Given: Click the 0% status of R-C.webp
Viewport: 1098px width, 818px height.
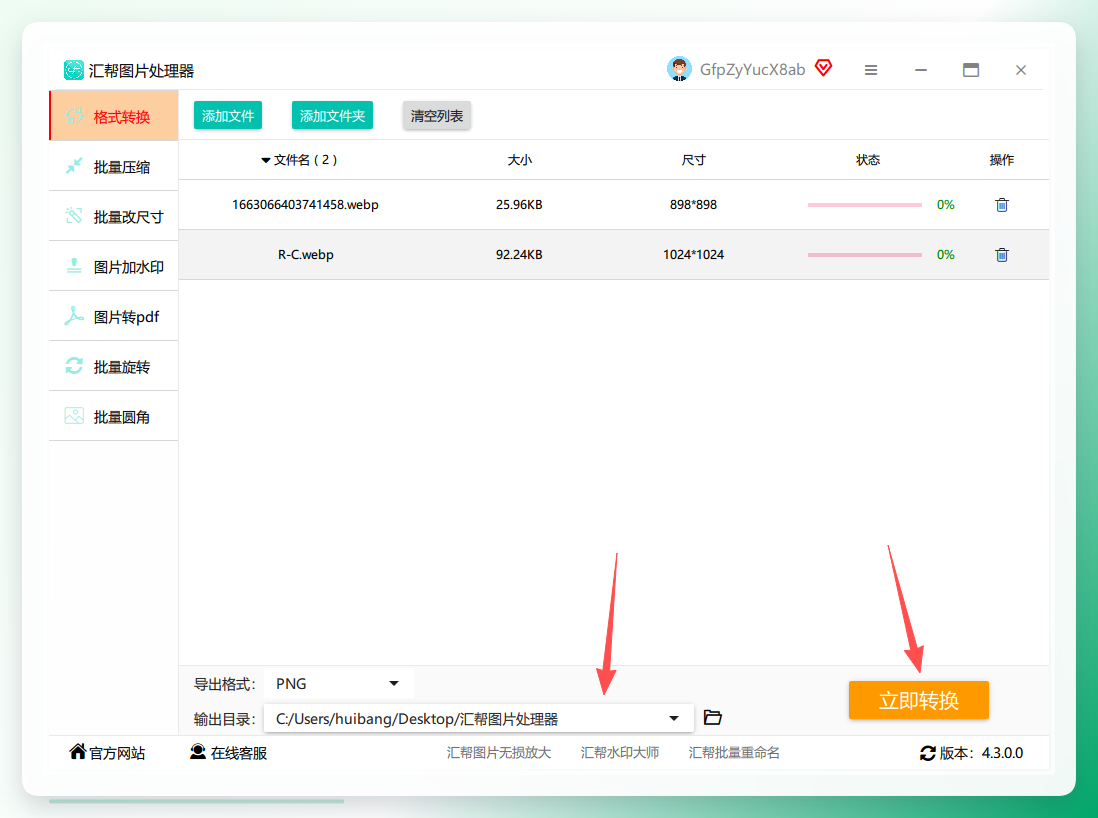Looking at the screenshot, I should (x=945, y=255).
